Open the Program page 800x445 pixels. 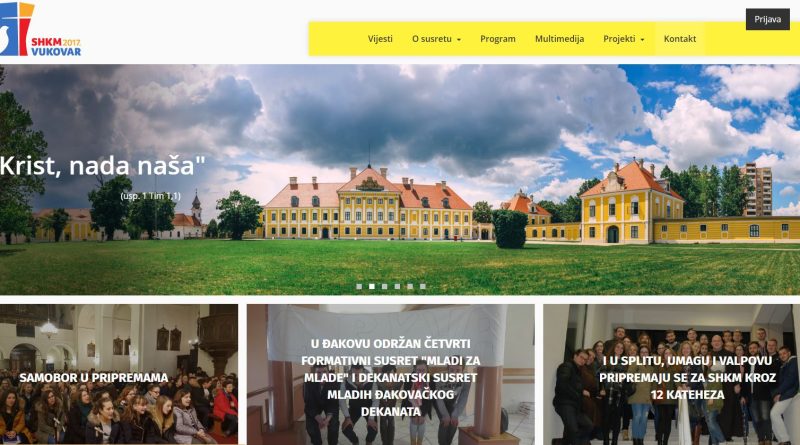coord(497,39)
